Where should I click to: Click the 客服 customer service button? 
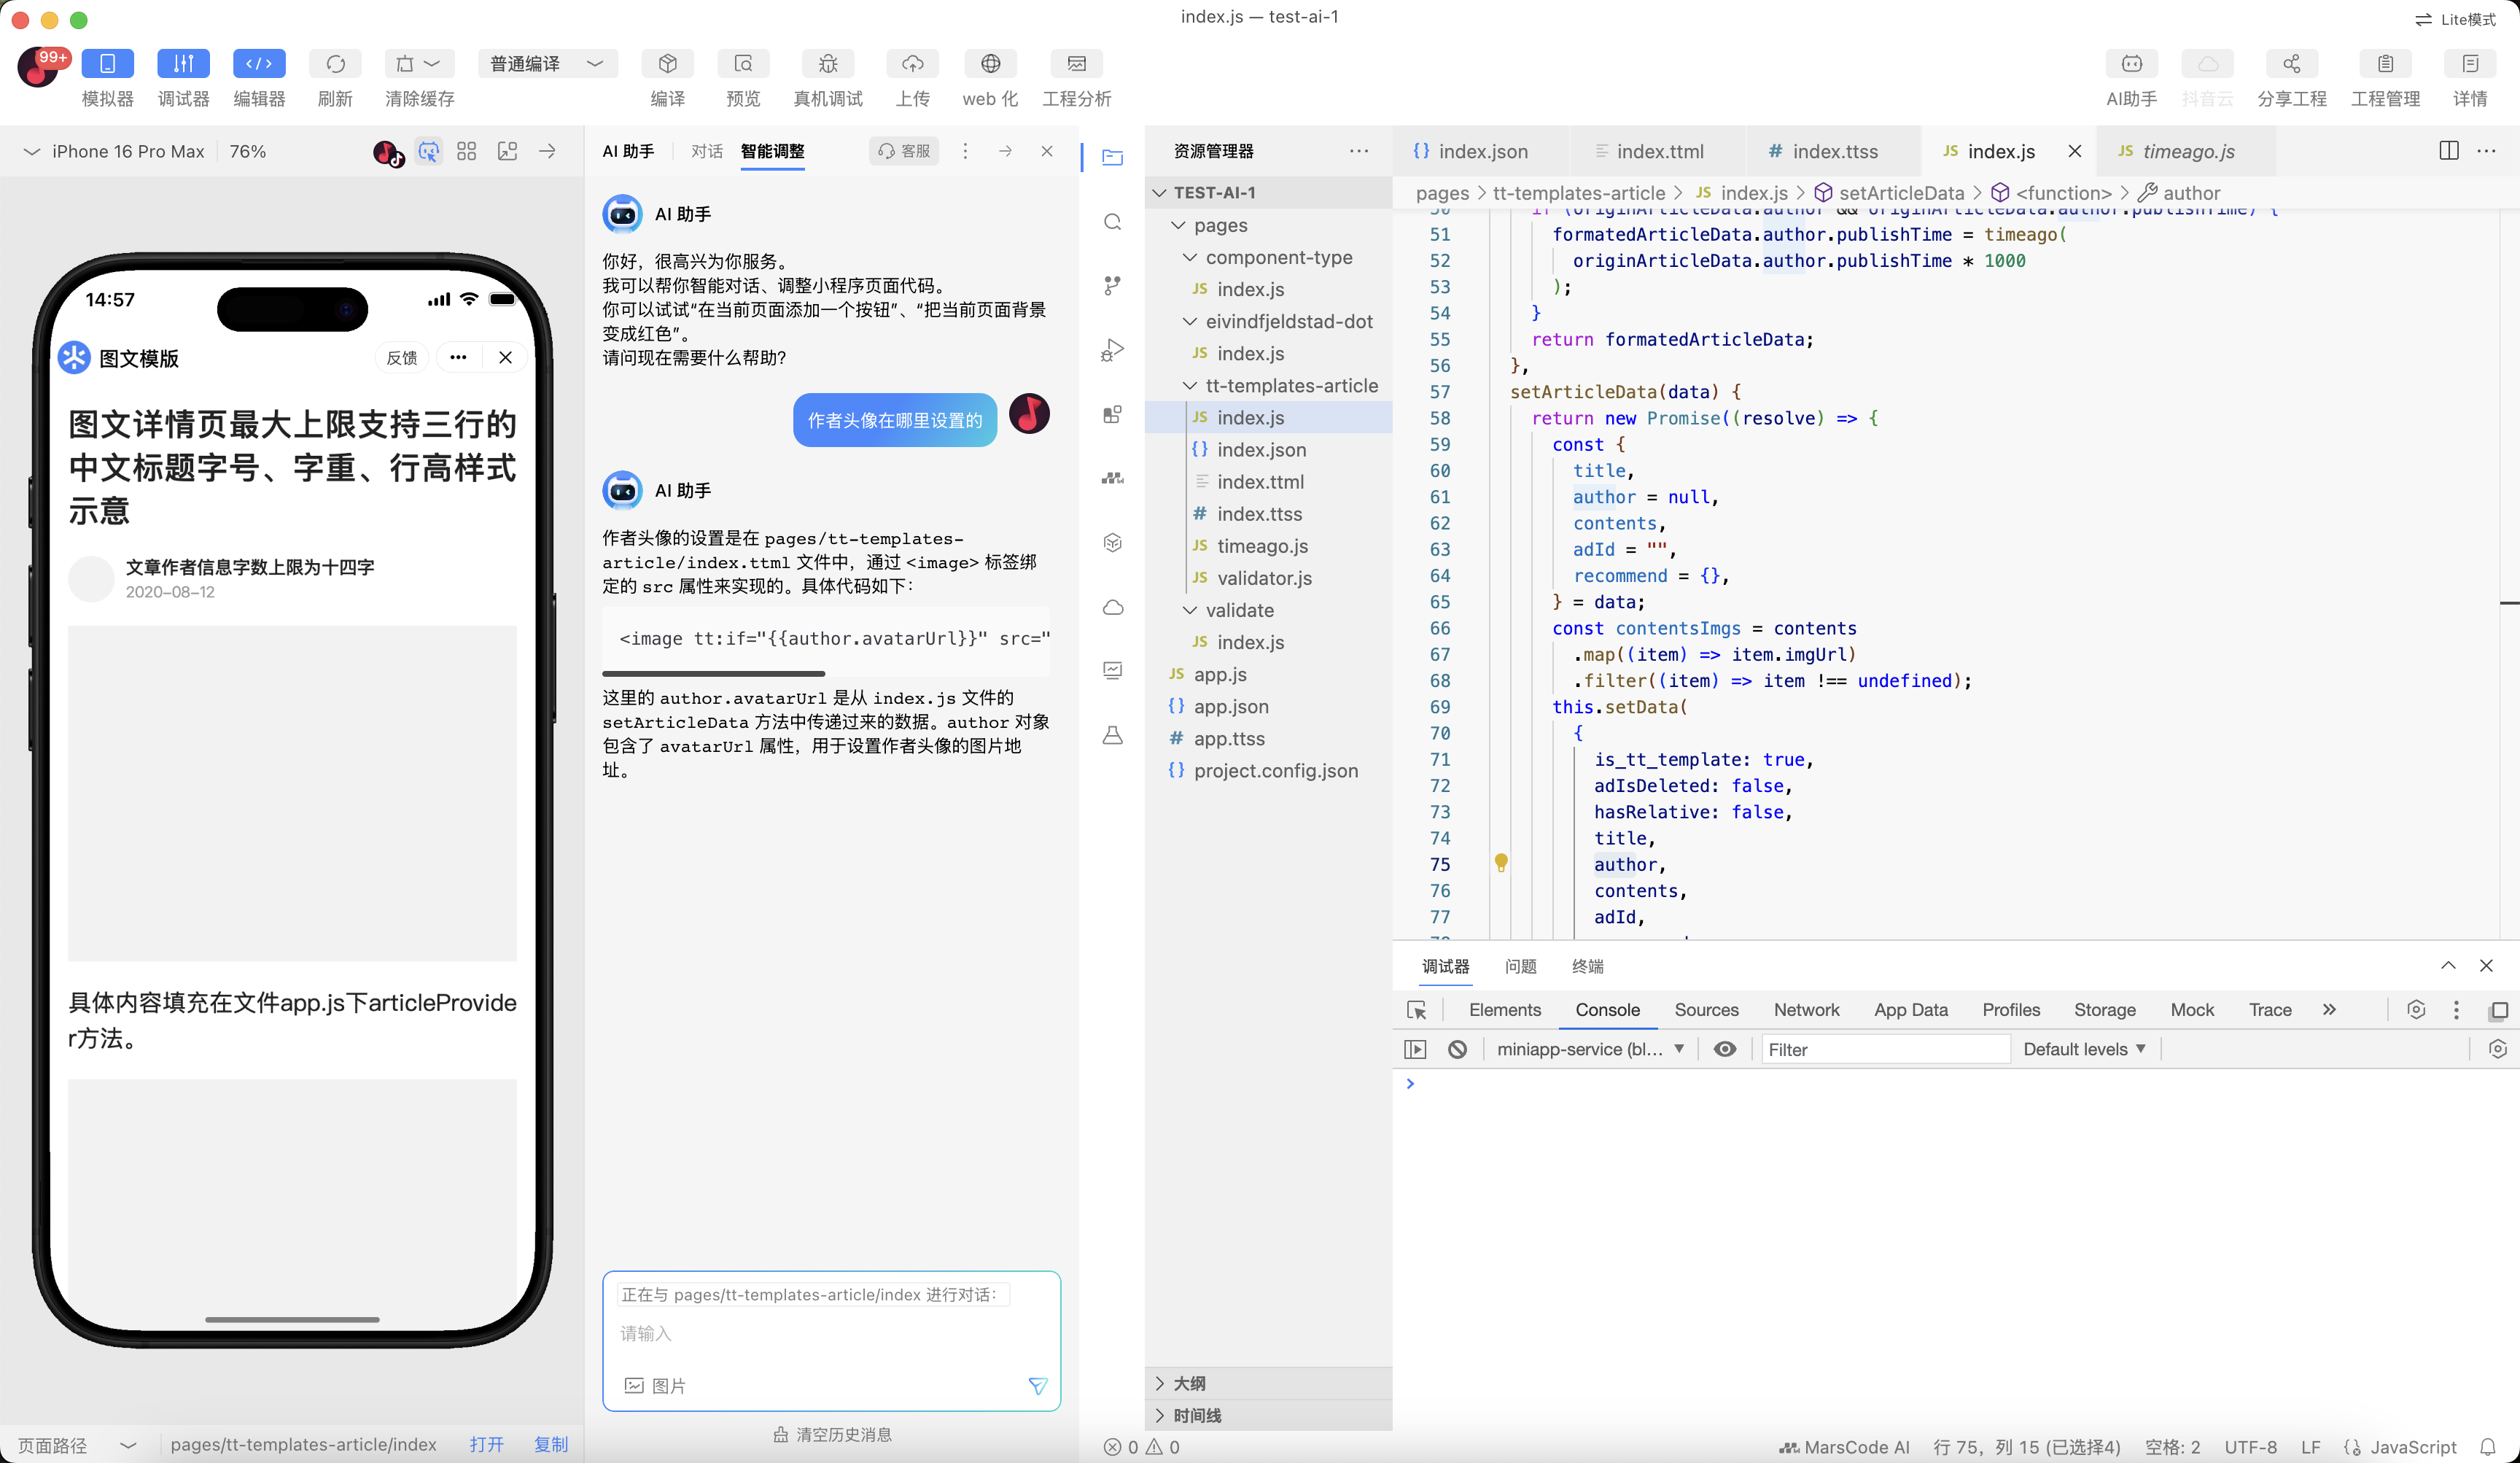click(904, 151)
